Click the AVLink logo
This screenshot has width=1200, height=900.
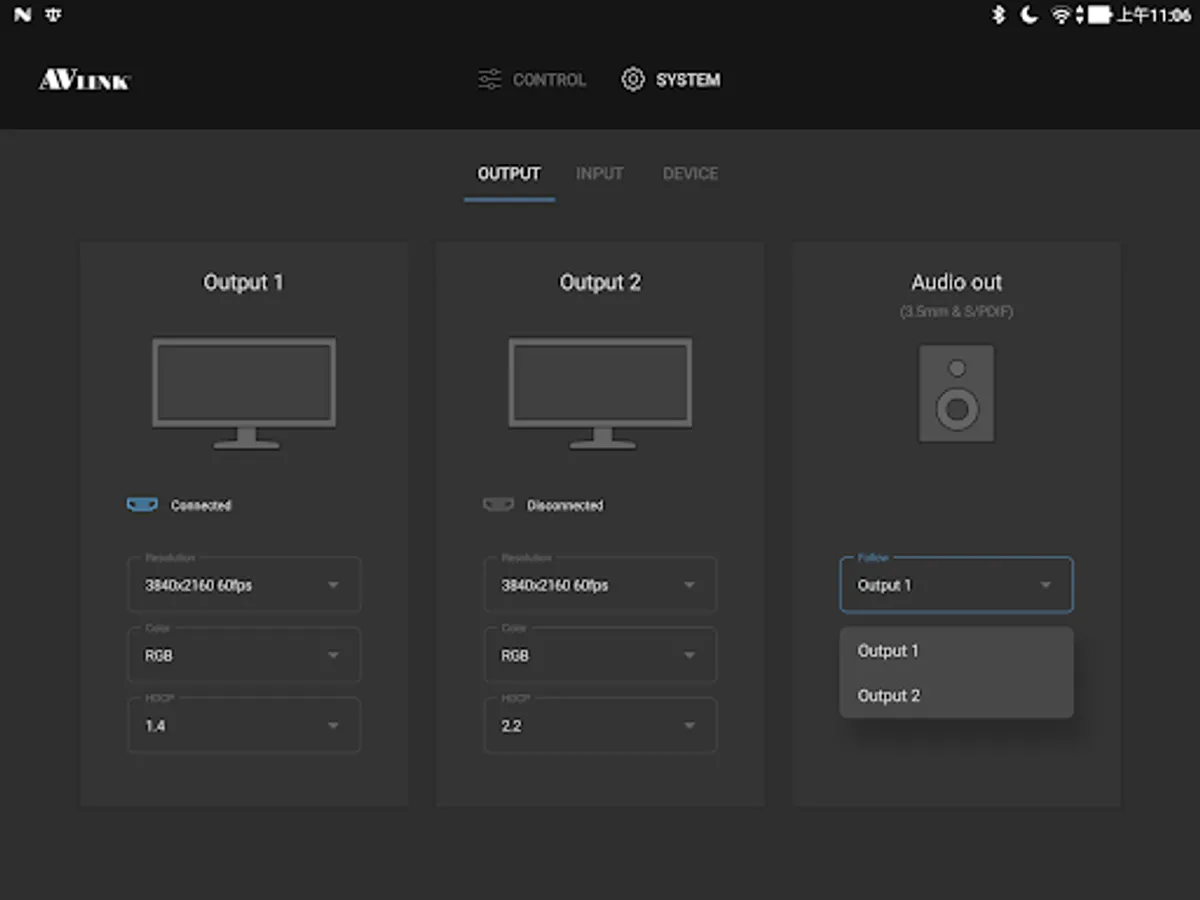pos(85,80)
